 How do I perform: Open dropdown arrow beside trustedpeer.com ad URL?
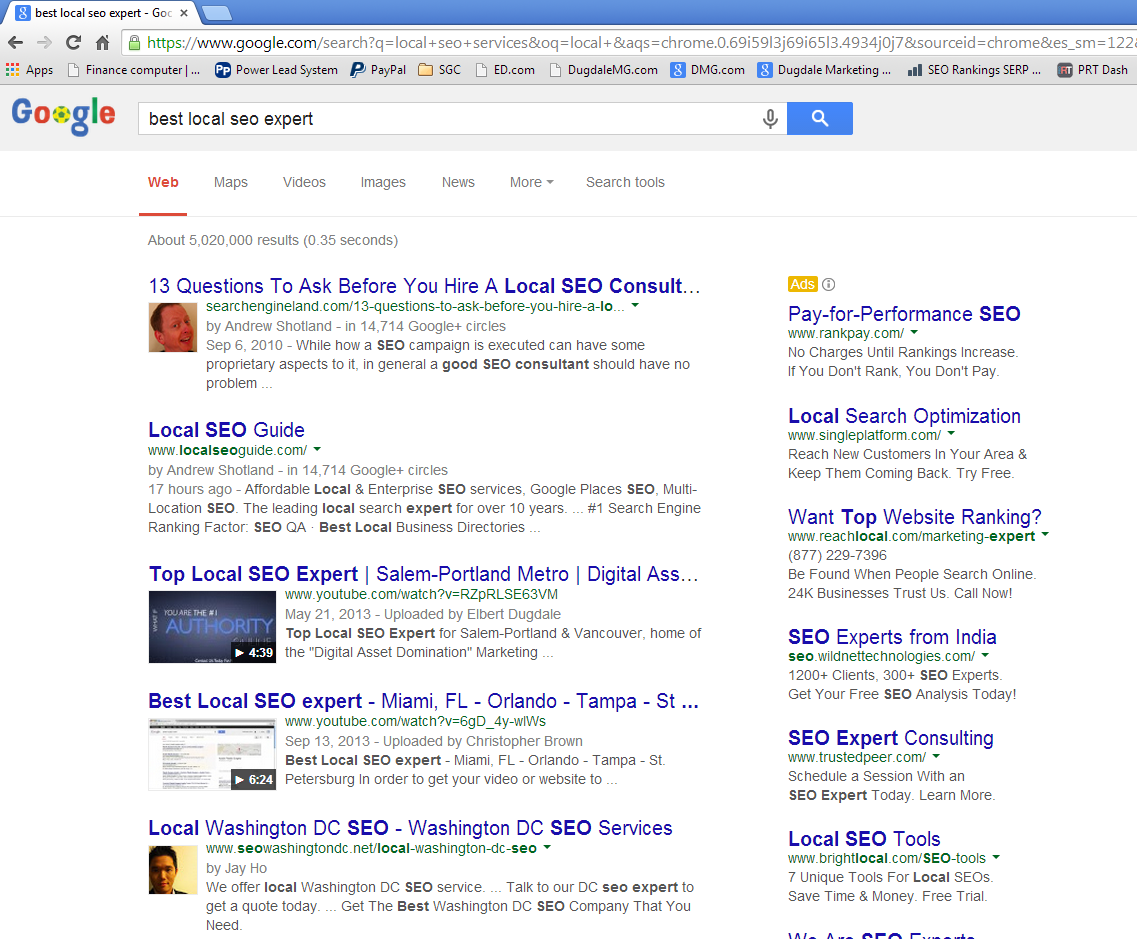936,756
